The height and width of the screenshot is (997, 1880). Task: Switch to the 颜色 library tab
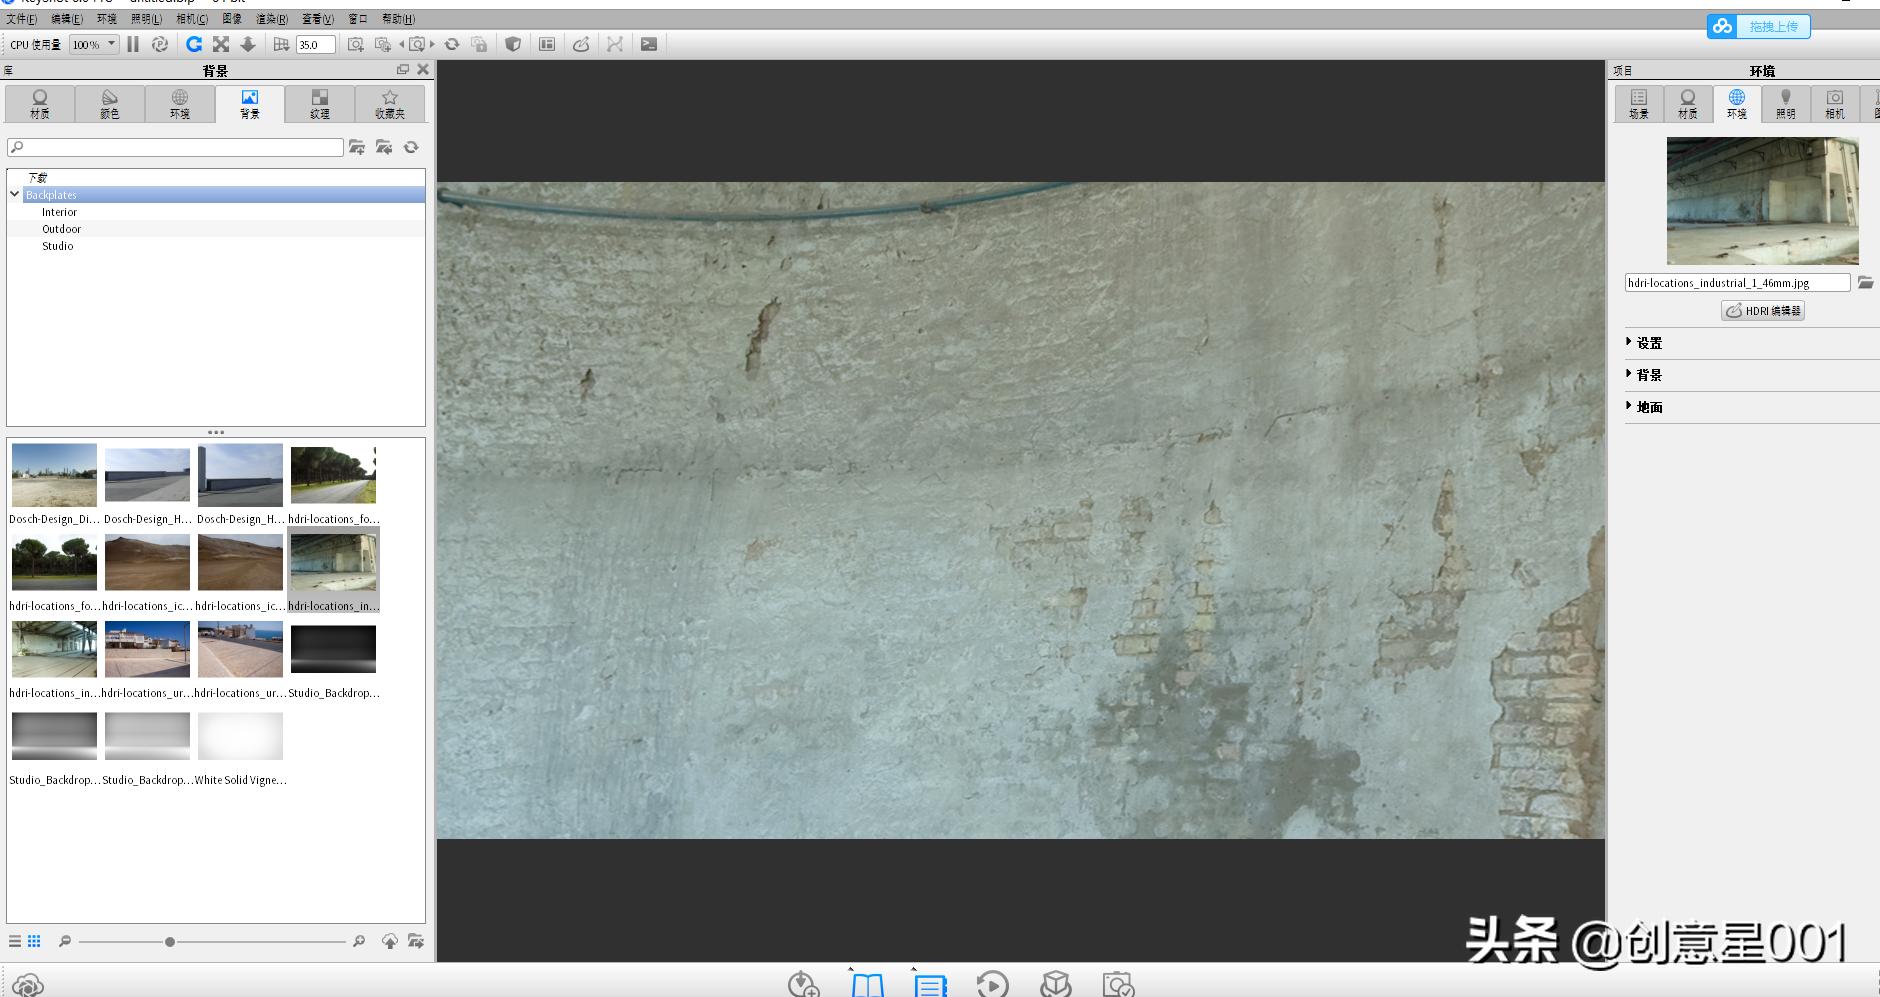[x=110, y=104]
